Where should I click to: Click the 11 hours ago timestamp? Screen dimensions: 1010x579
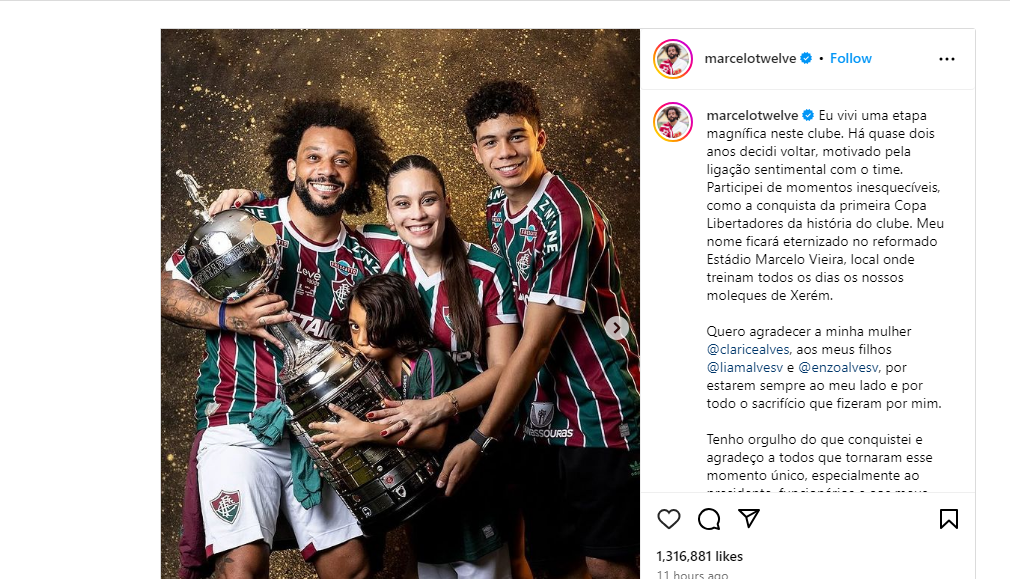[x=692, y=574]
